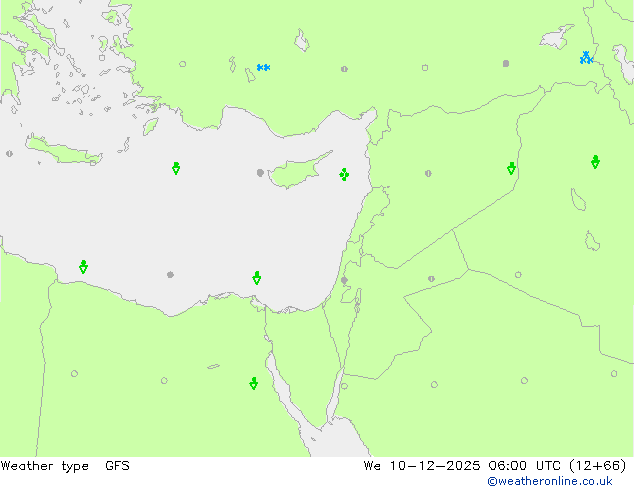
Task: Click the gray cloud dot just west of Cyprus
Action: (x=260, y=173)
